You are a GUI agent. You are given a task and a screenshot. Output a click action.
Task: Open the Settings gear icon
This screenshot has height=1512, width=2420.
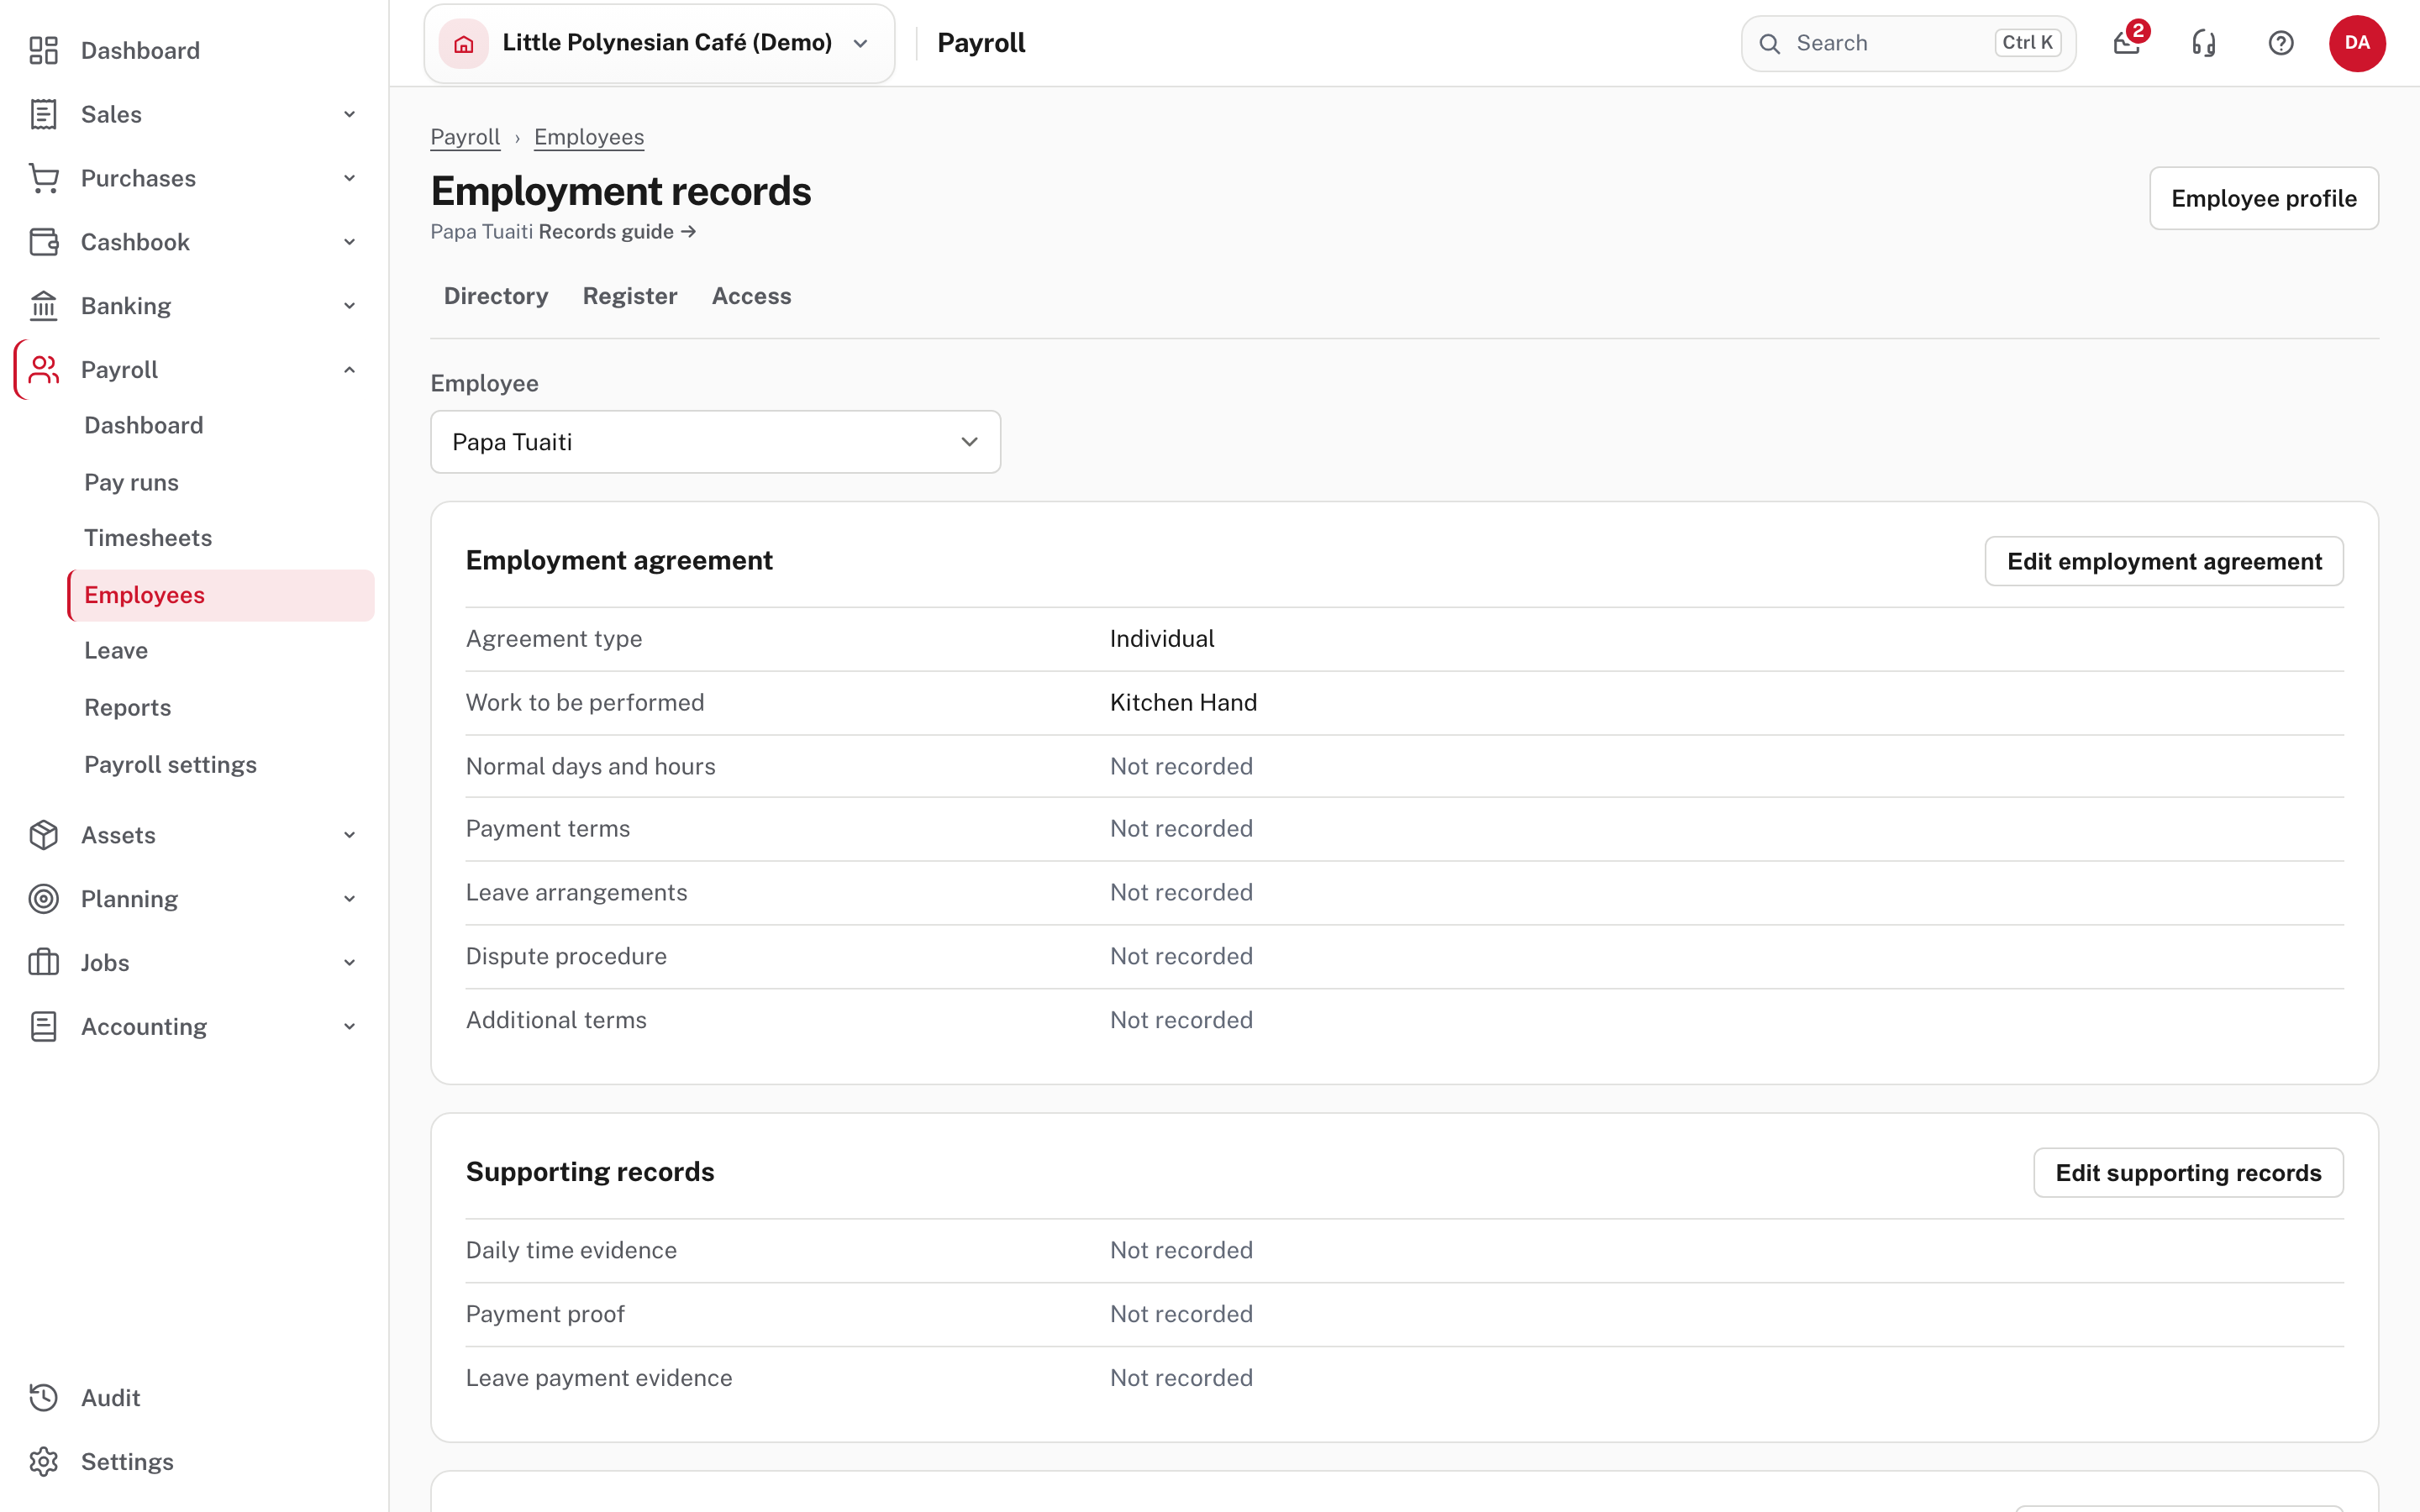pos(43,1462)
